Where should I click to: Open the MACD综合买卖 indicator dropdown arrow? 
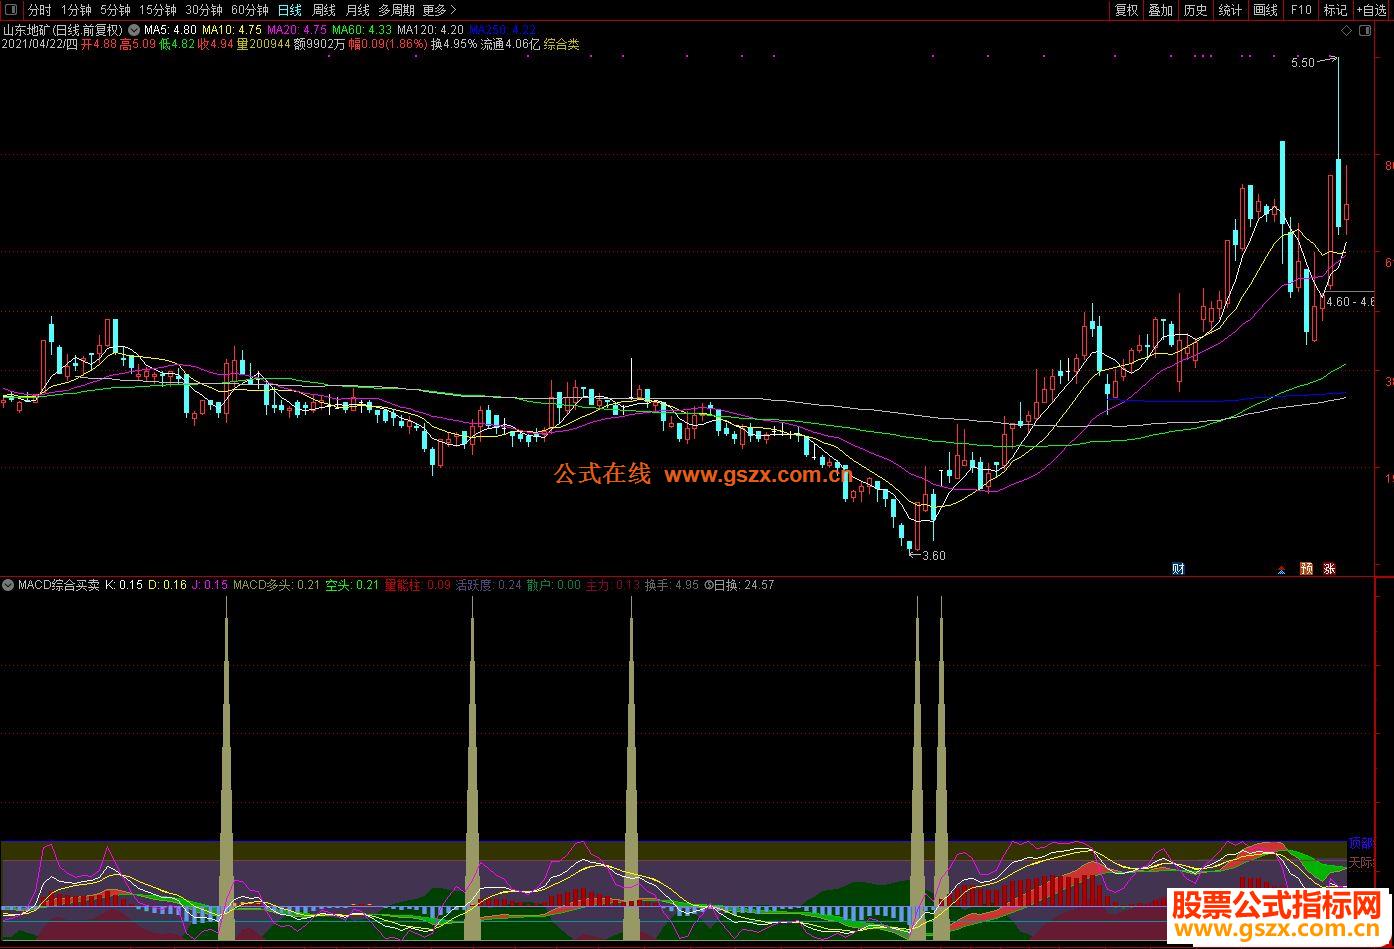(x=8, y=585)
